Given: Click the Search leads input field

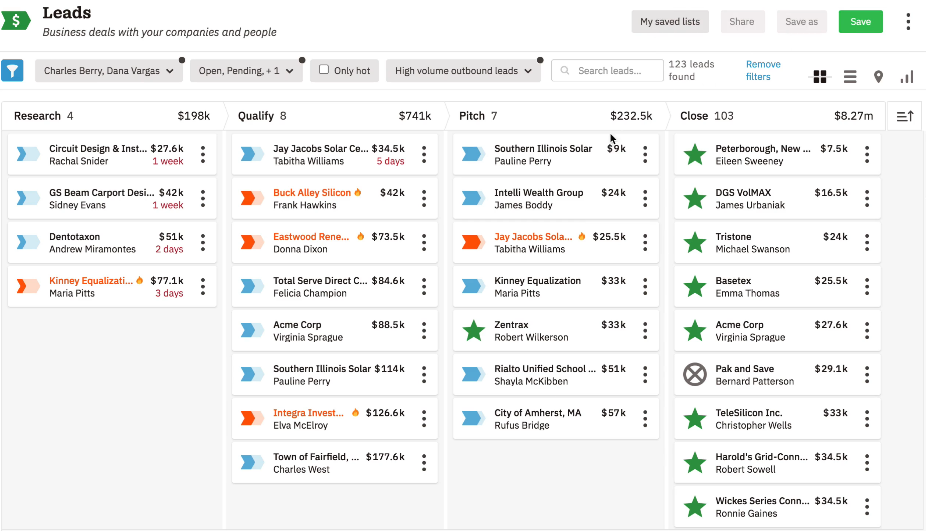Looking at the screenshot, I should 607,70.
